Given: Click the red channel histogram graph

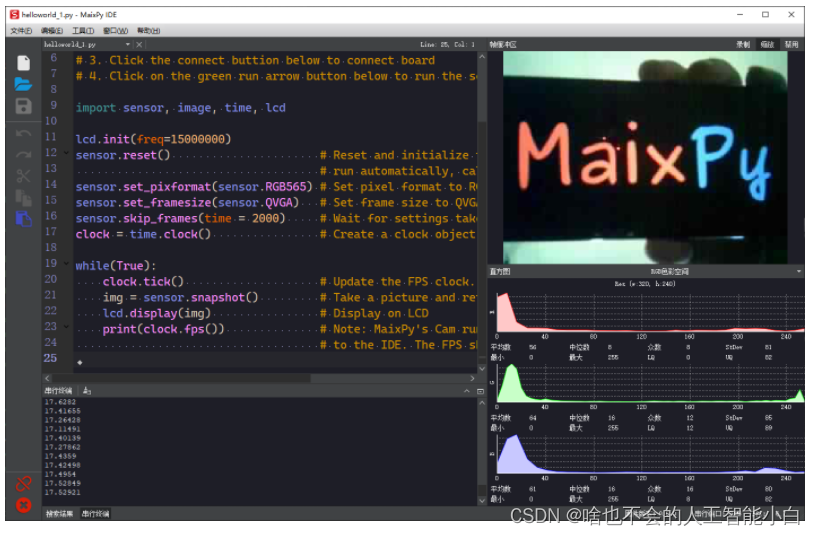Looking at the screenshot, I should pyautogui.click(x=650, y=311).
